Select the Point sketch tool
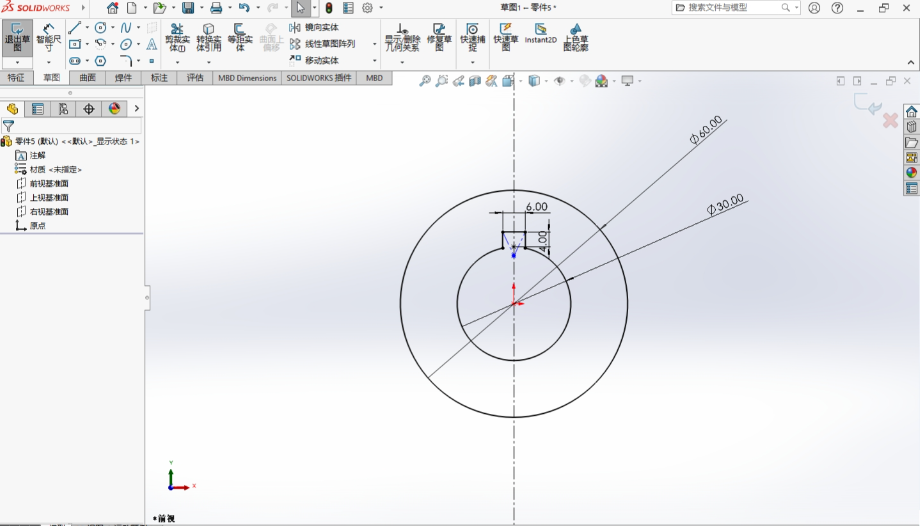Image resolution: width=920 pixels, height=526 pixels. (x=151, y=60)
